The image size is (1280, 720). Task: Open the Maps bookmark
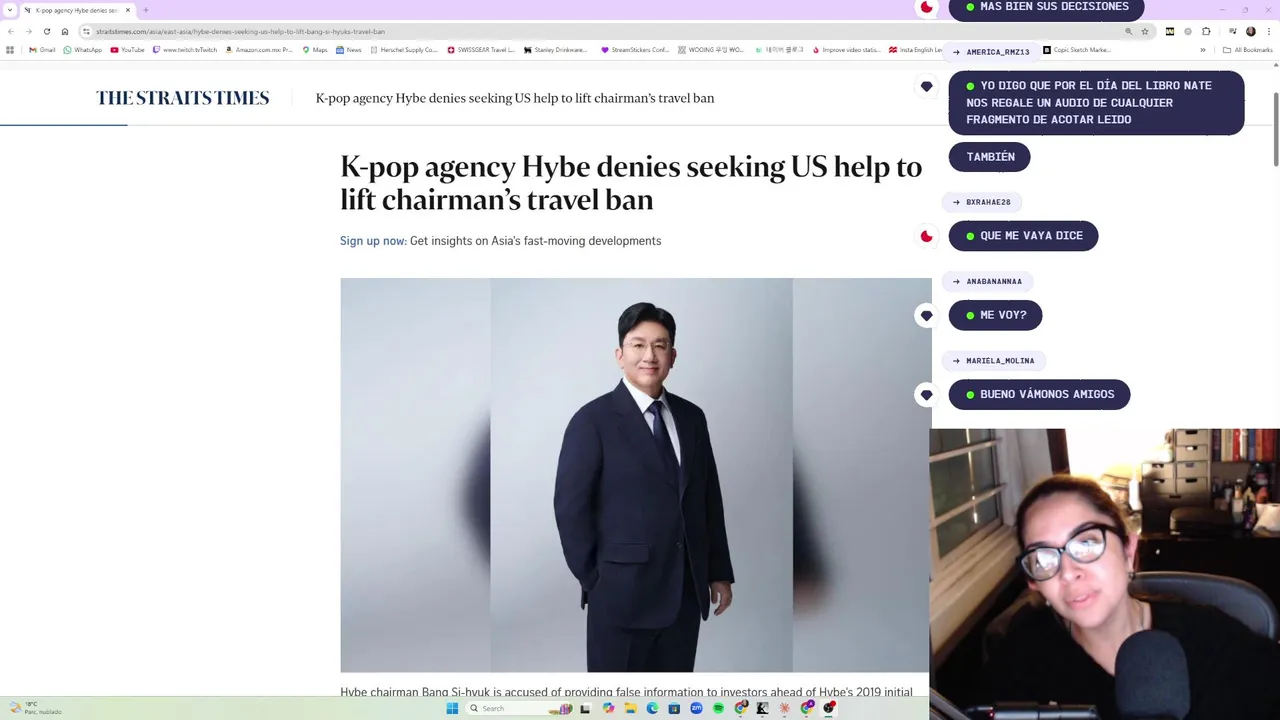tap(315, 50)
